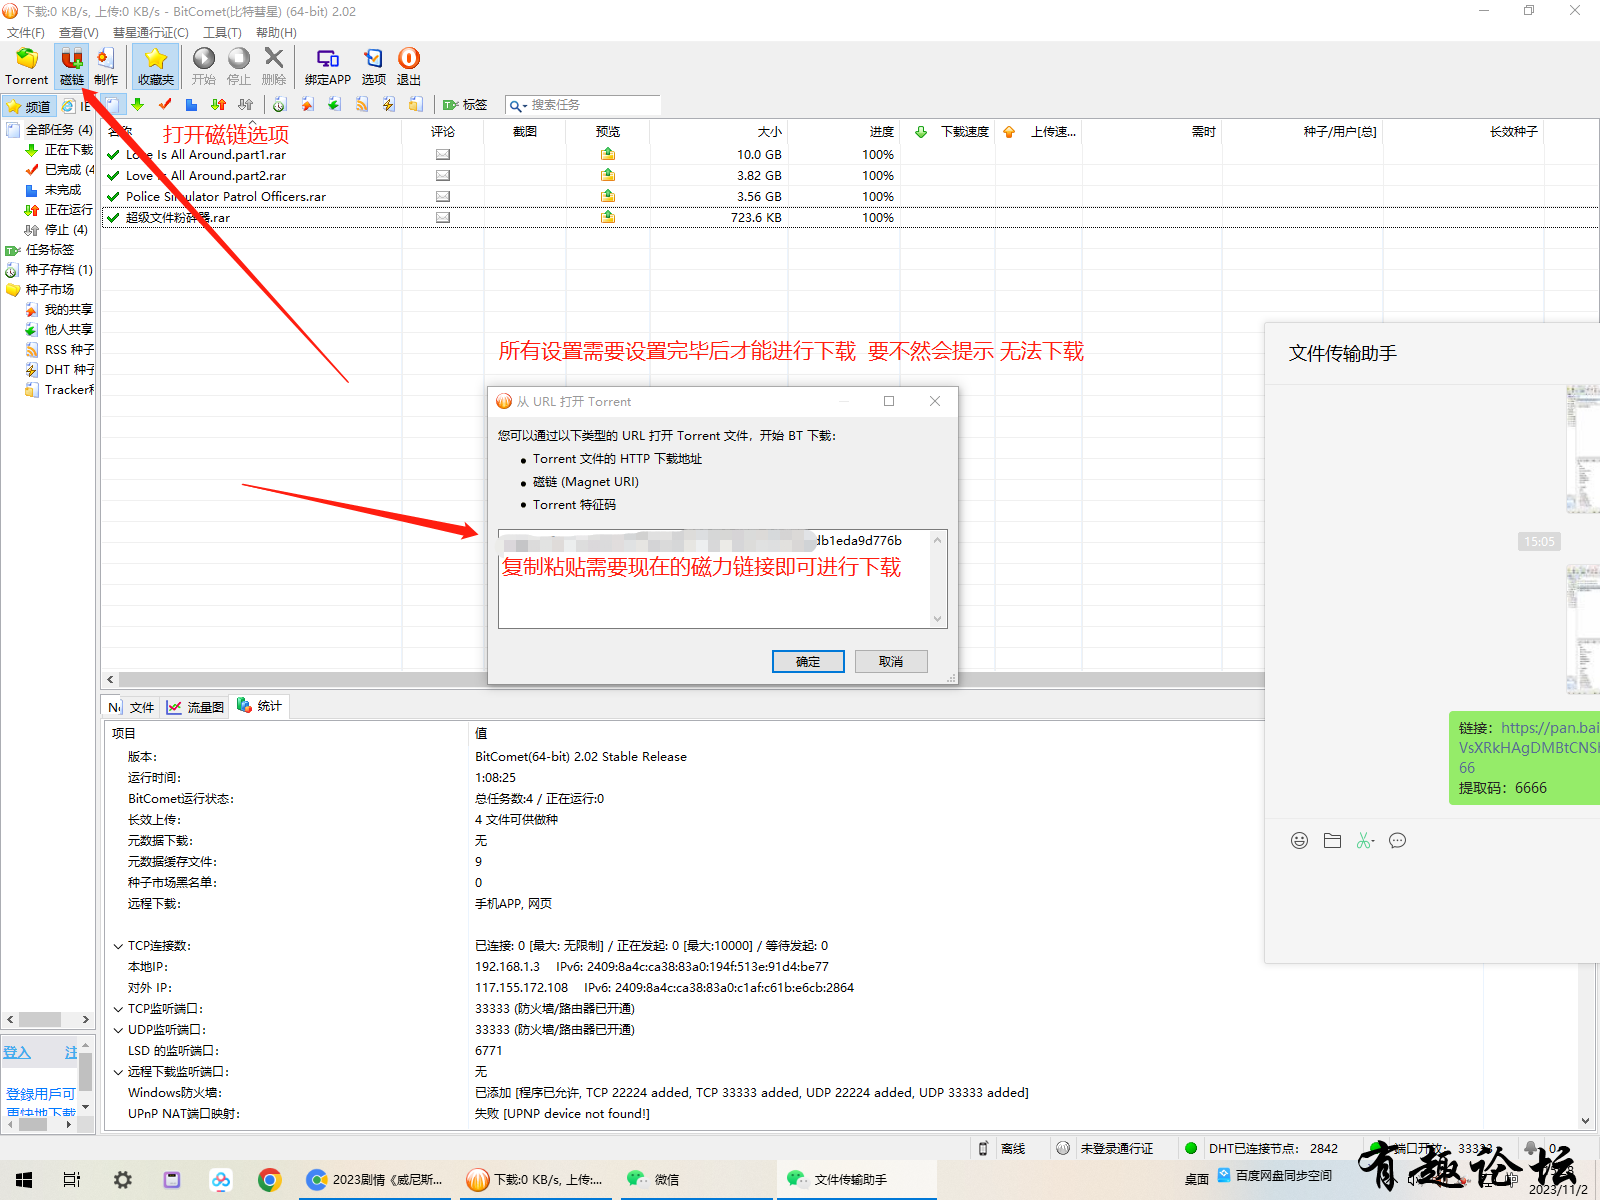The image size is (1600, 1200).
Task: Collapse the TCP监听端口 row expander
Action: [118, 1009]
